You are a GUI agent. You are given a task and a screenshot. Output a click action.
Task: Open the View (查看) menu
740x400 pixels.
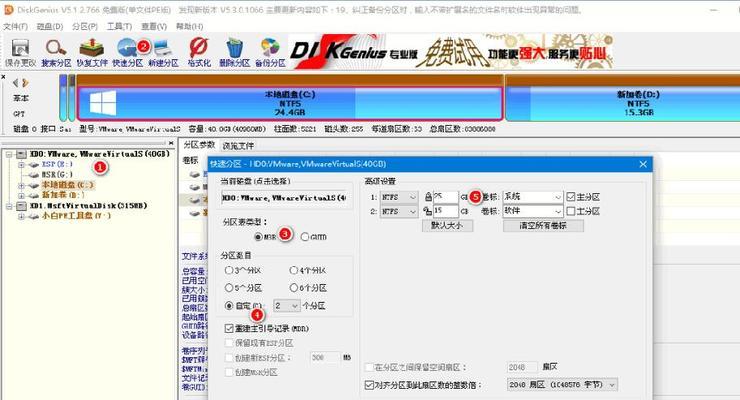tap(154, 26)
